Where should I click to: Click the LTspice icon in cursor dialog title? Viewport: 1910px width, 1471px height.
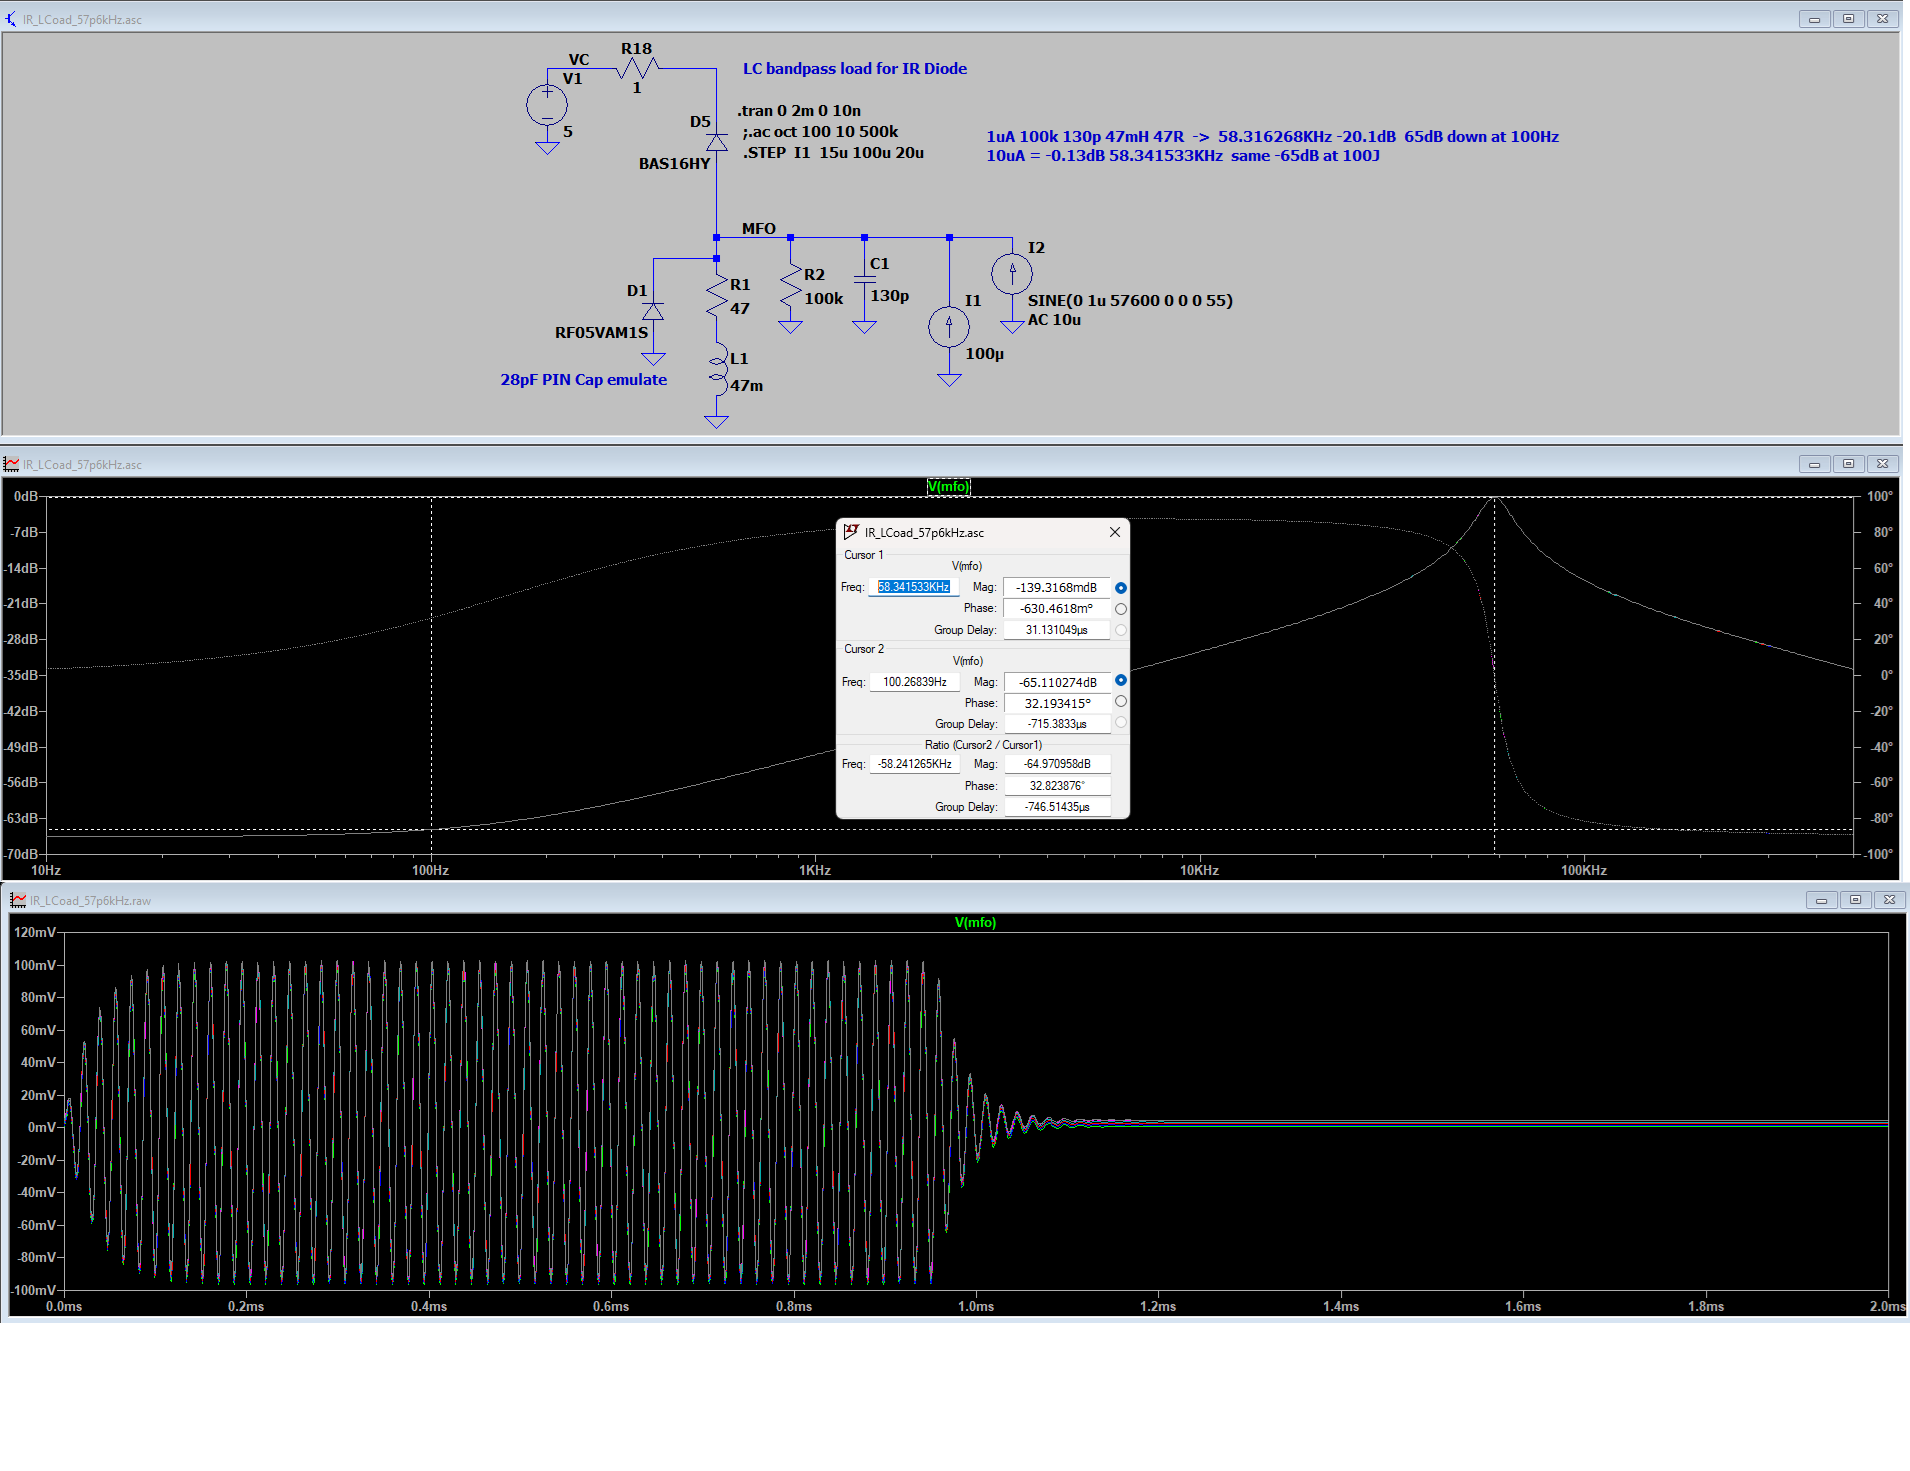point(851,532)
